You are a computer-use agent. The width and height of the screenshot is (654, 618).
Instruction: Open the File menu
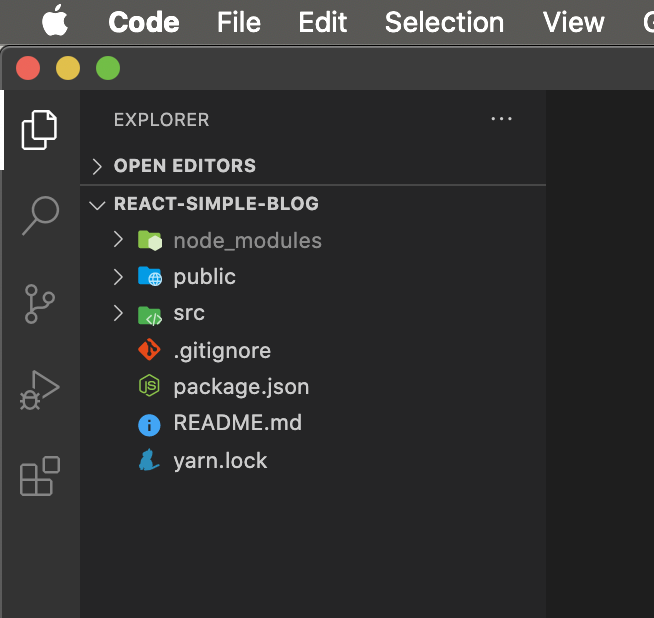(239, 22)
